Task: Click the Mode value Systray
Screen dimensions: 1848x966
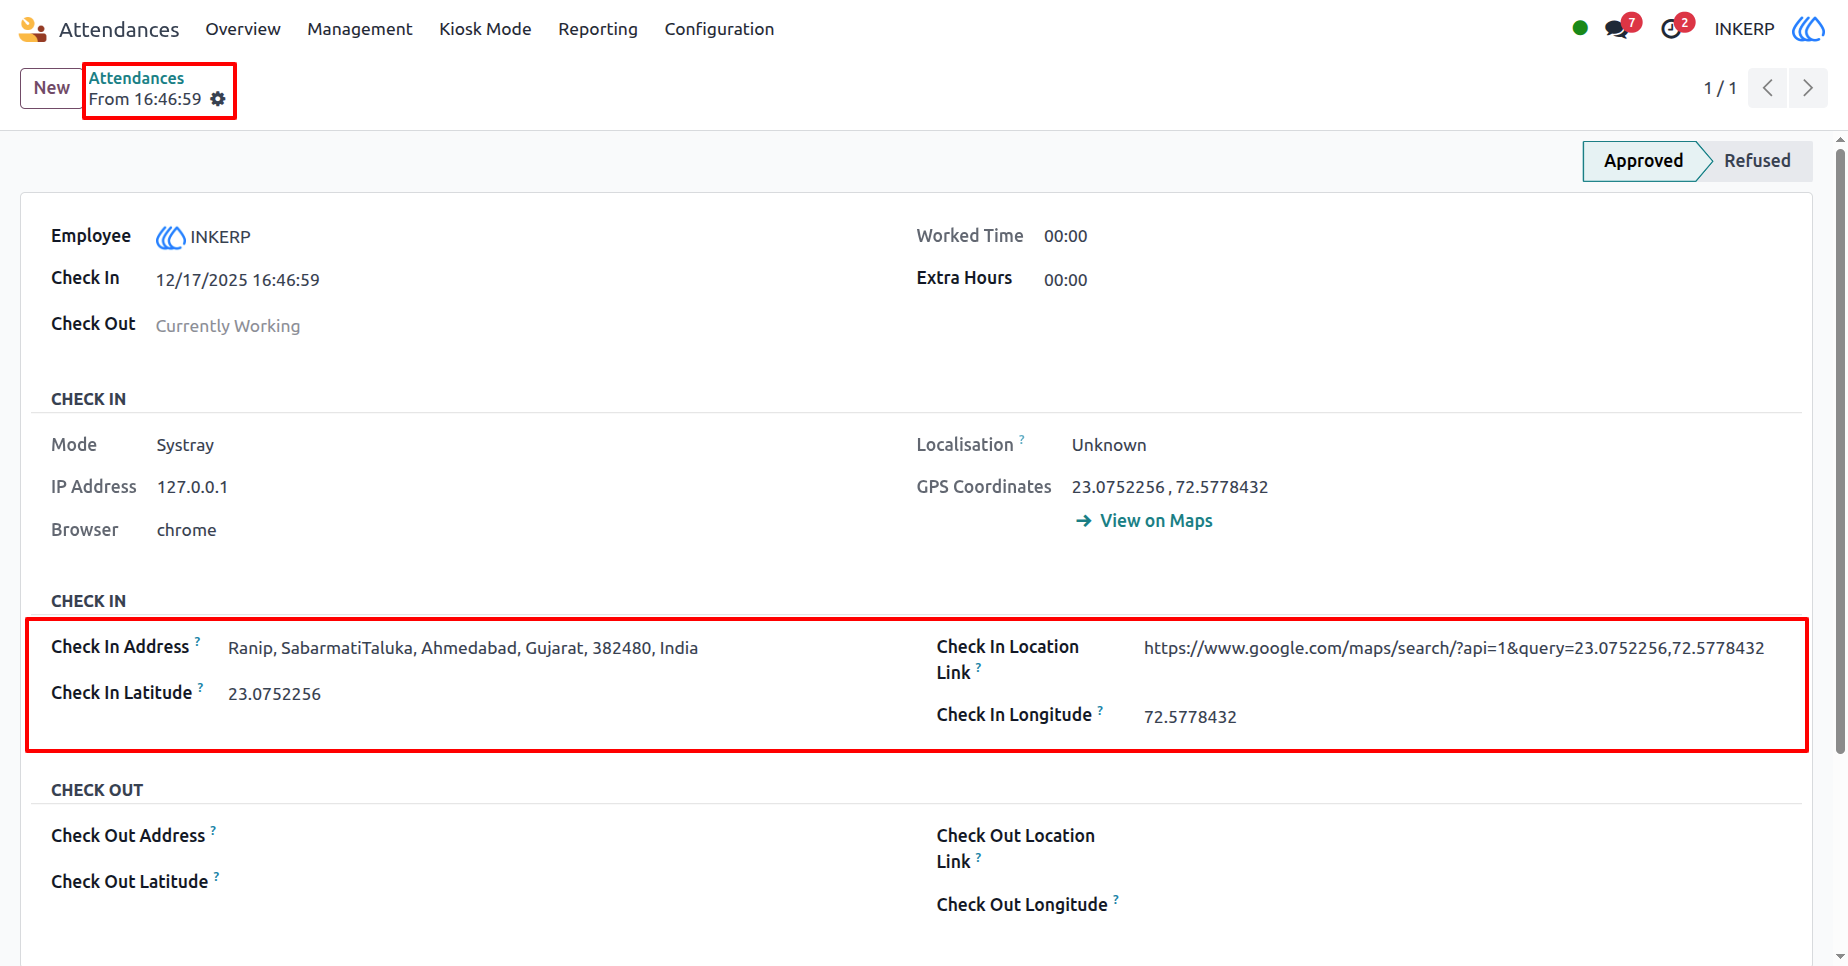Action: point(185,445)
